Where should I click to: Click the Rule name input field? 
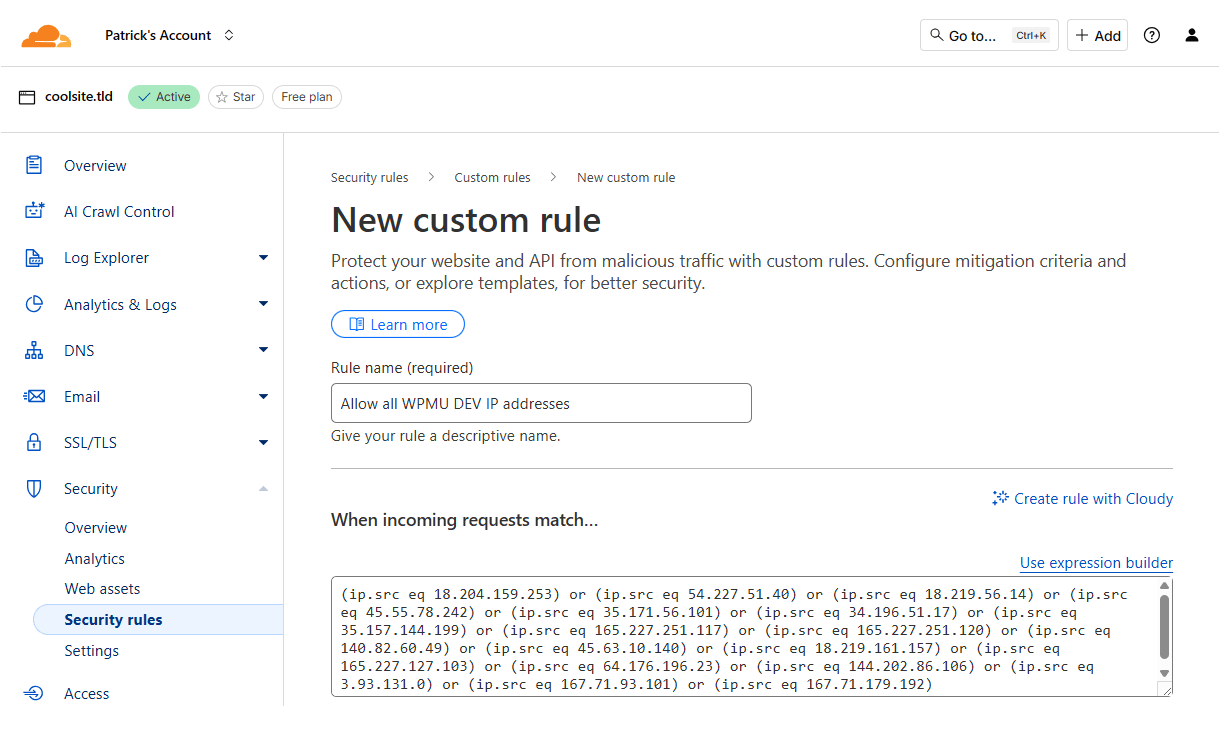coord(541,403)
